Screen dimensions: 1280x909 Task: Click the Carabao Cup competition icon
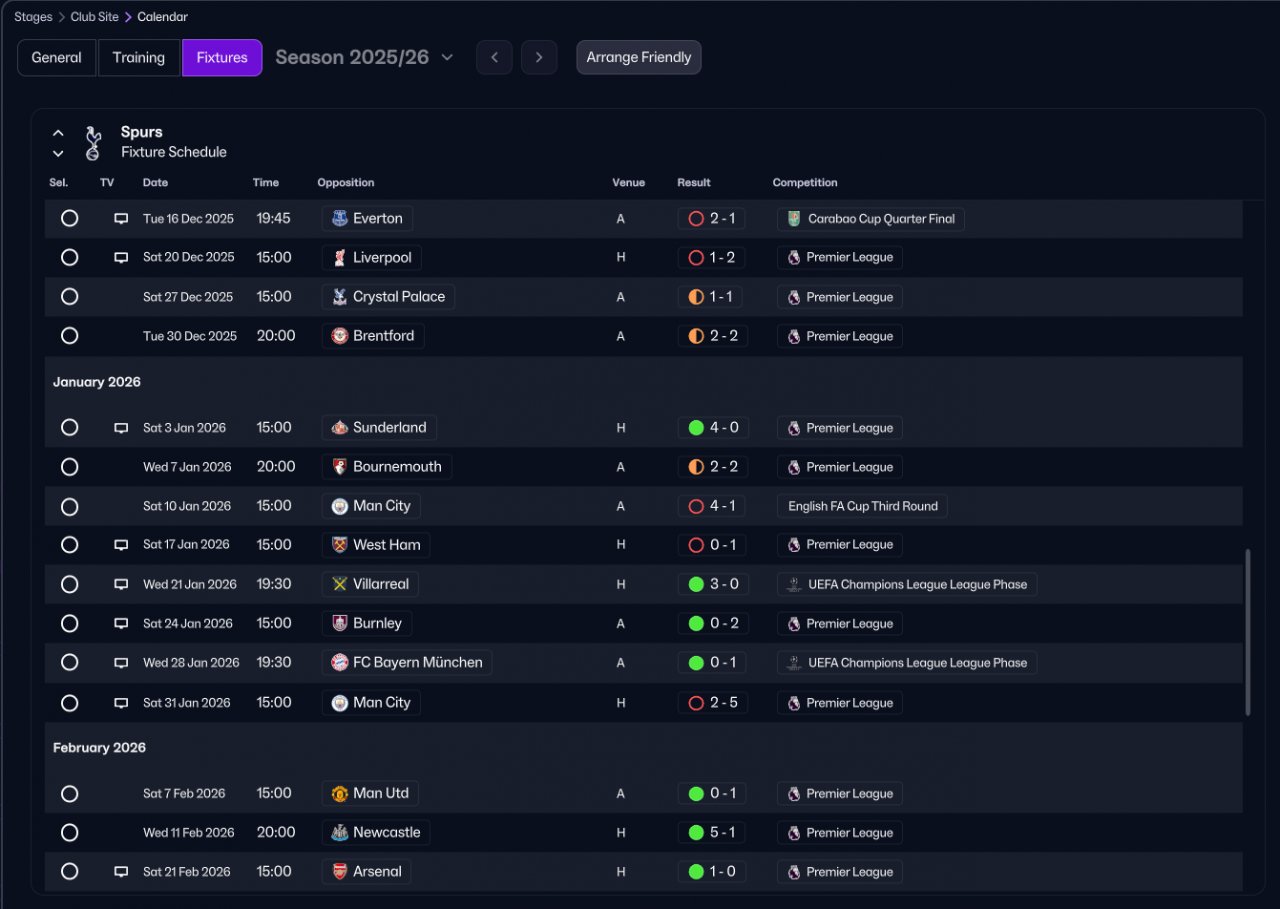[794, 219]
